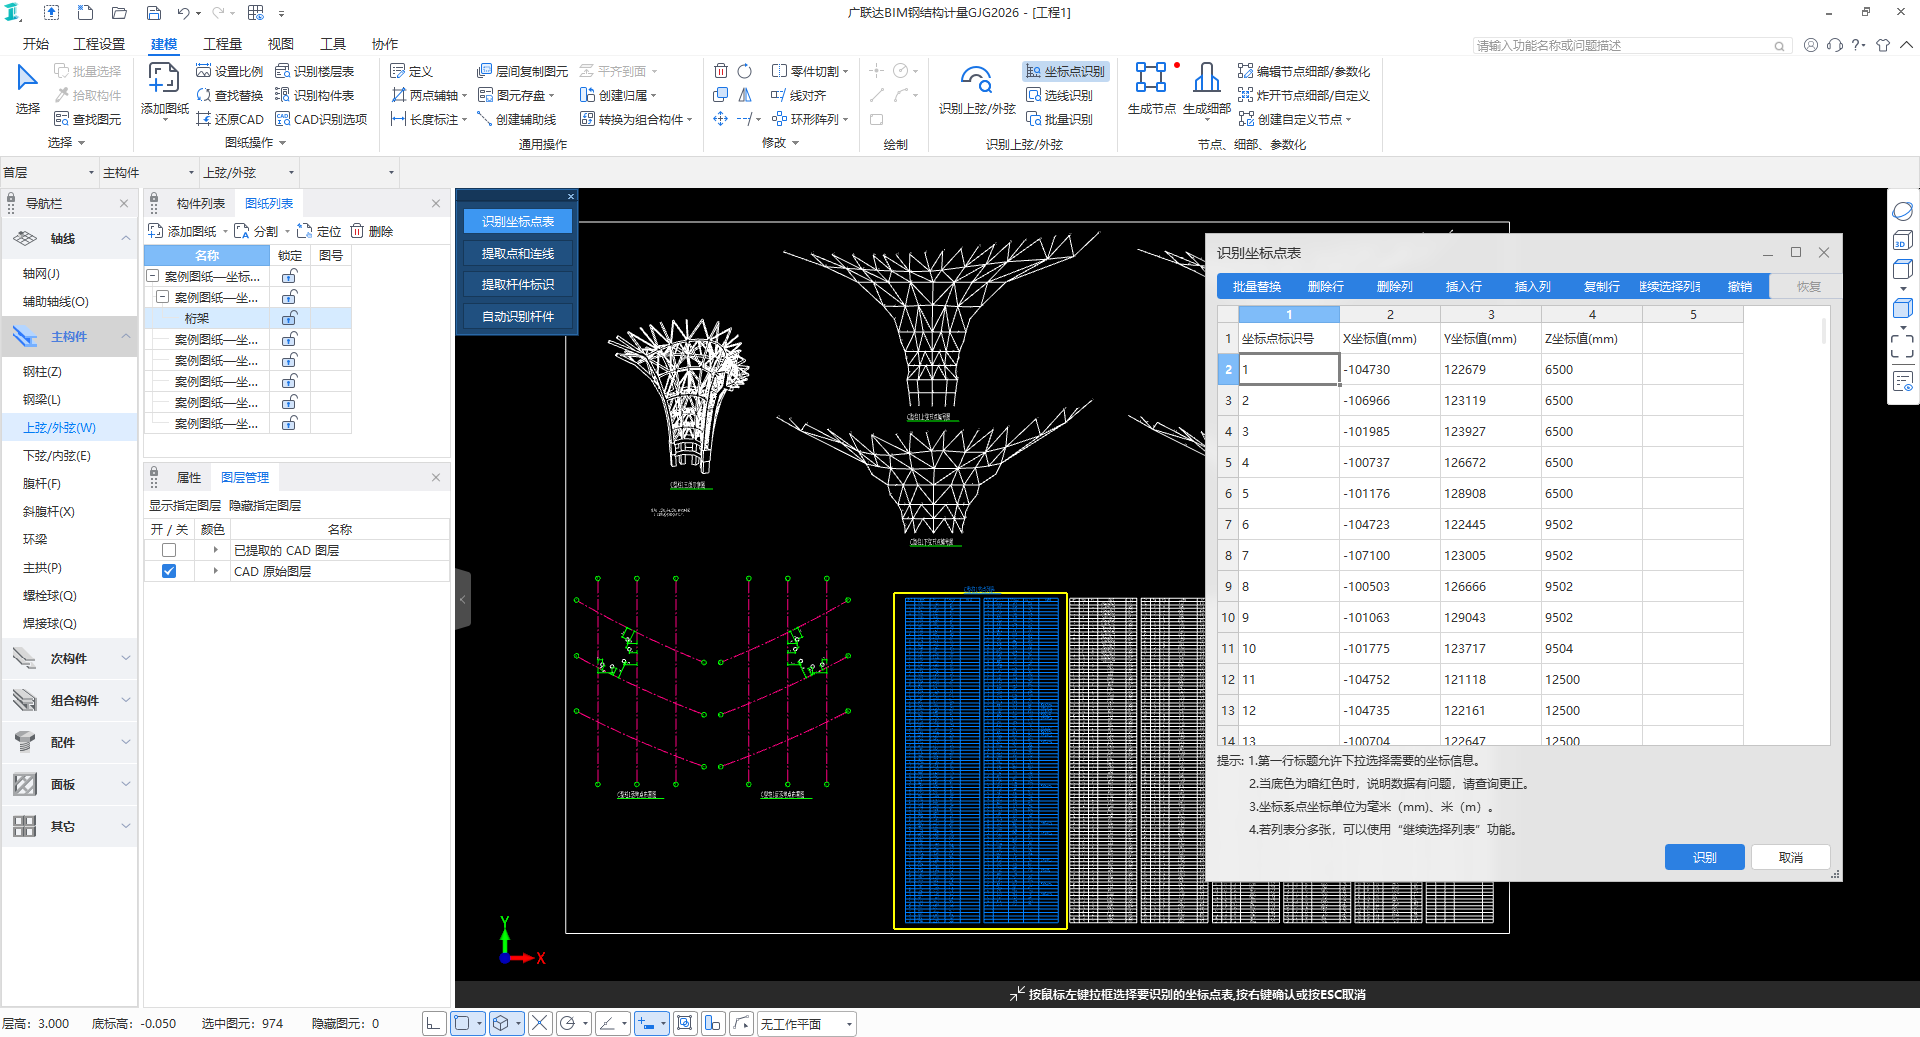Click X坐标值 -106966 cell
Screen dimensions: 1920x1037
1390,400
